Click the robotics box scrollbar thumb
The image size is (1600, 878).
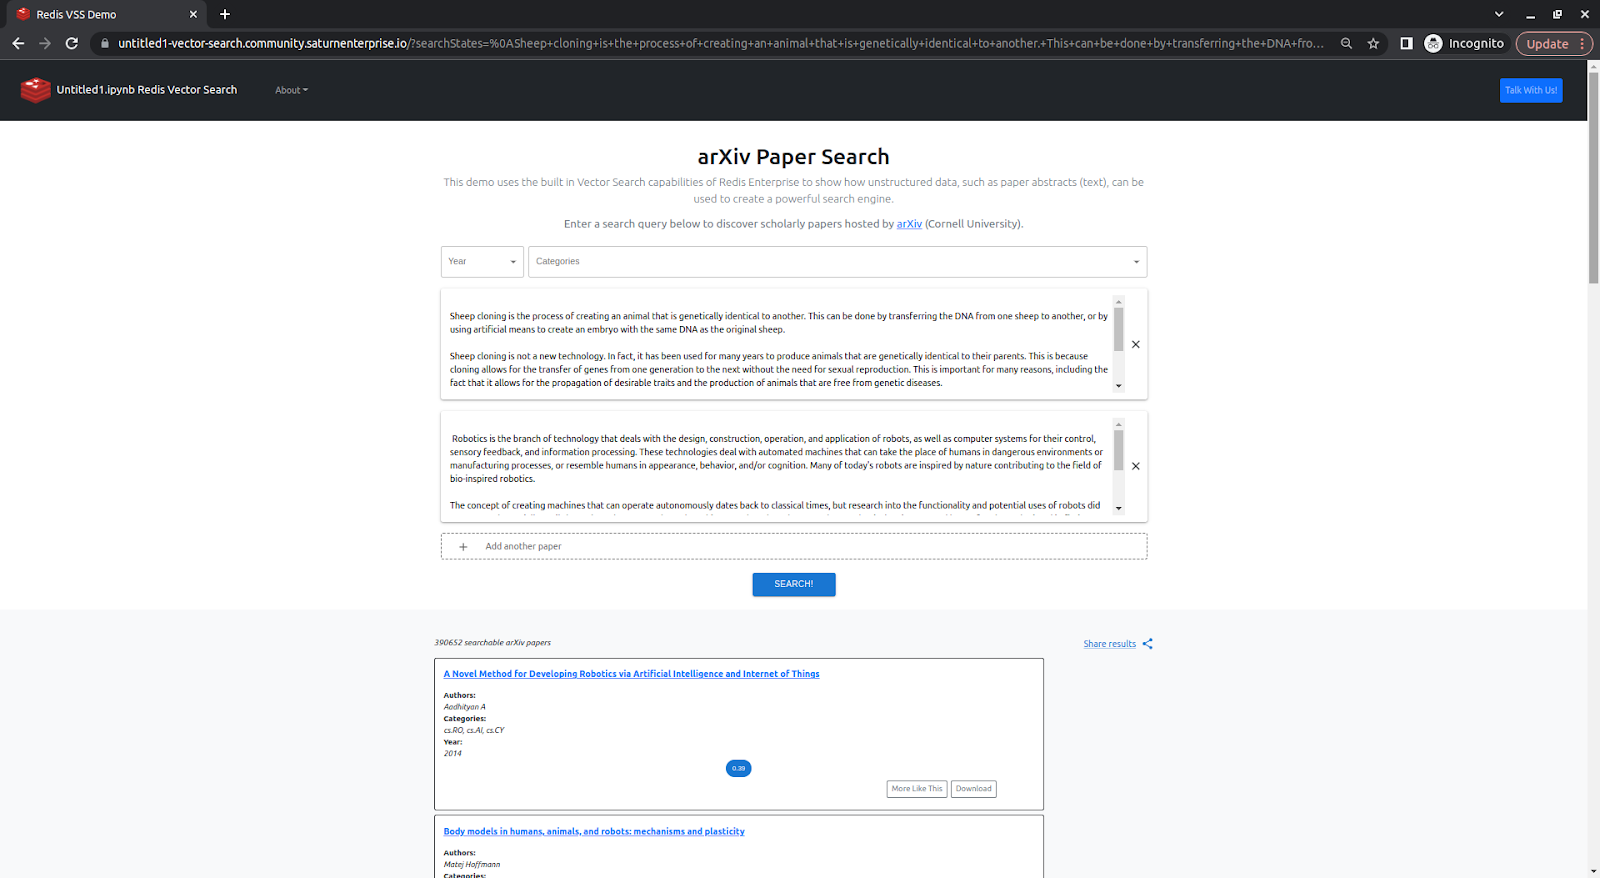click(x=1118, y=451)
